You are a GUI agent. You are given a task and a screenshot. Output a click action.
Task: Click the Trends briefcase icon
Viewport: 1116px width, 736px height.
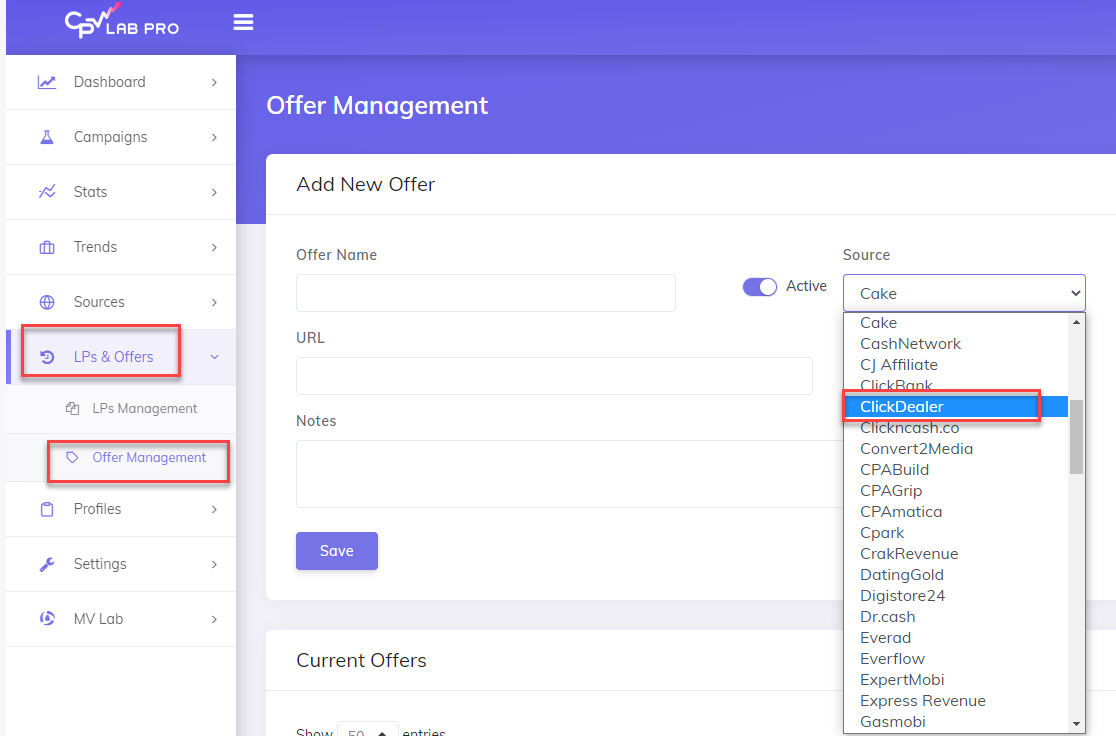[x=47, y=247]
